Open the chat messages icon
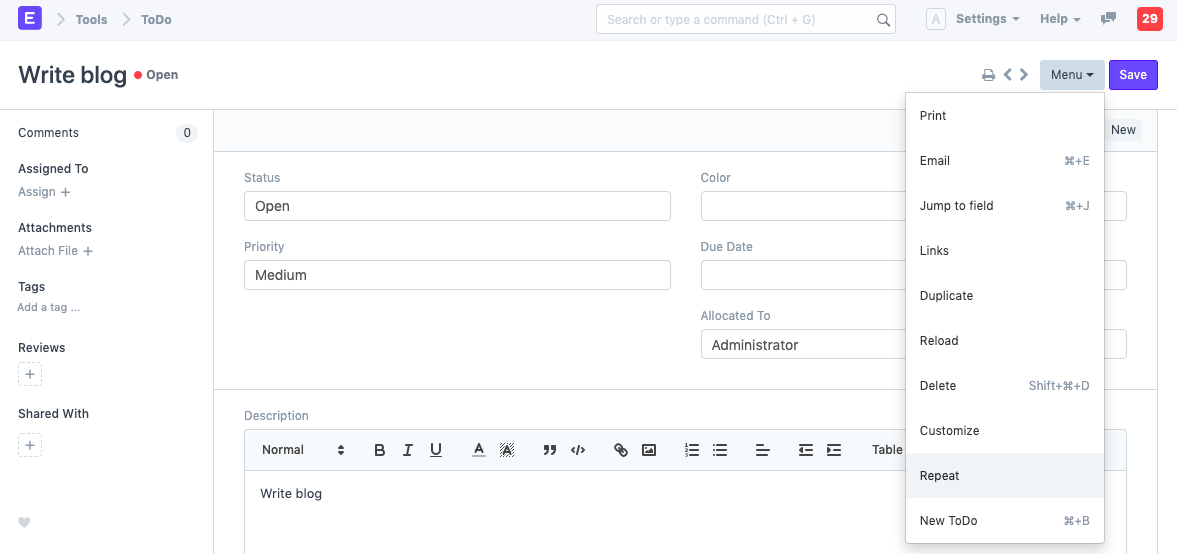Viewport: 1177px width, 554px height. click(1108, 19)
